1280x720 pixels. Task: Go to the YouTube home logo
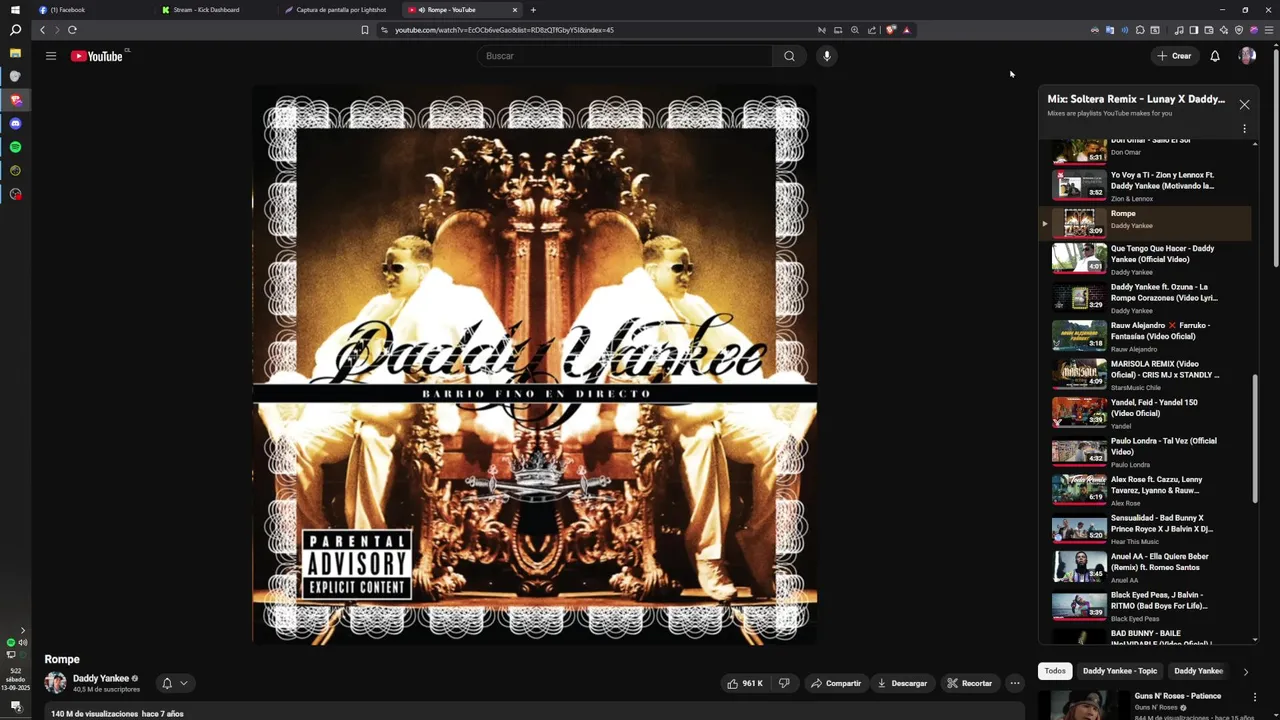tap(97, 56)
